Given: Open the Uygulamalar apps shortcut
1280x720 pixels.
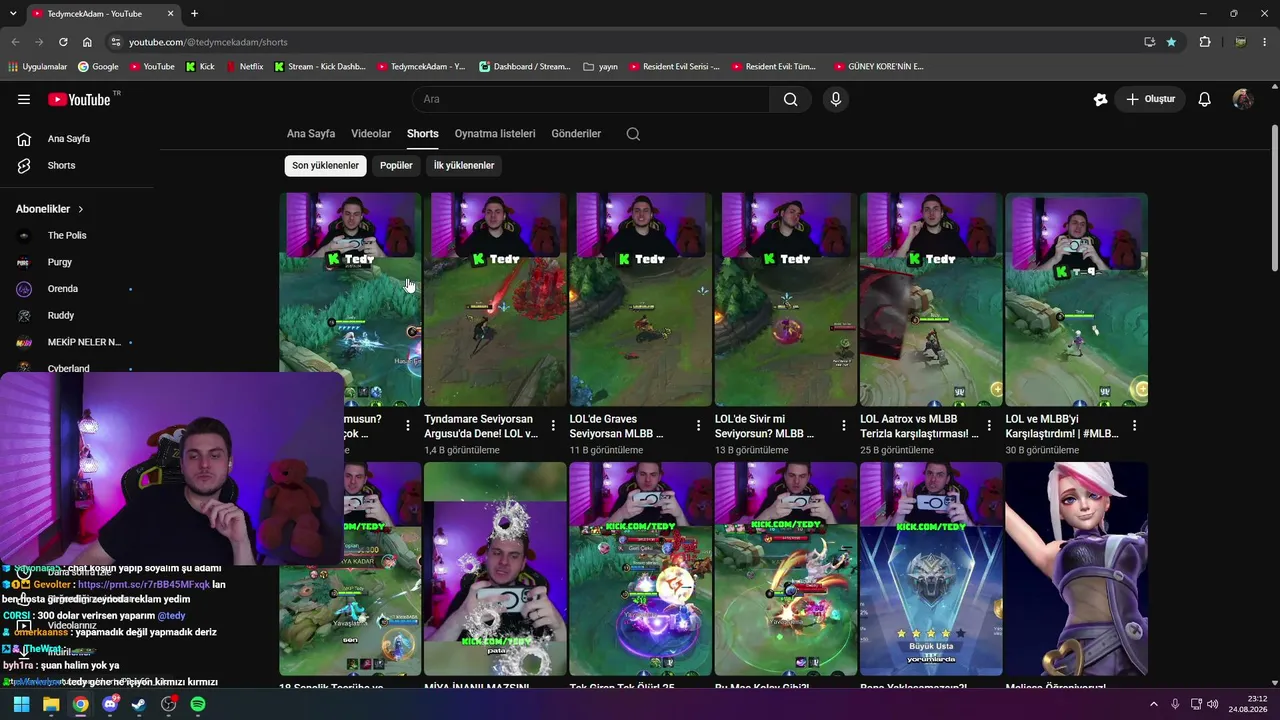Looking at the screenshot, I should [38, 67].
